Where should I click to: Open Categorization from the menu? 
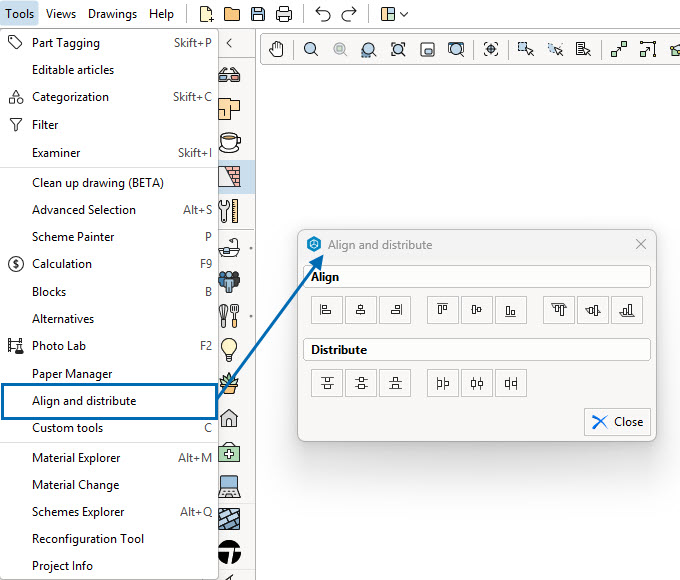[x=109, y=97]
